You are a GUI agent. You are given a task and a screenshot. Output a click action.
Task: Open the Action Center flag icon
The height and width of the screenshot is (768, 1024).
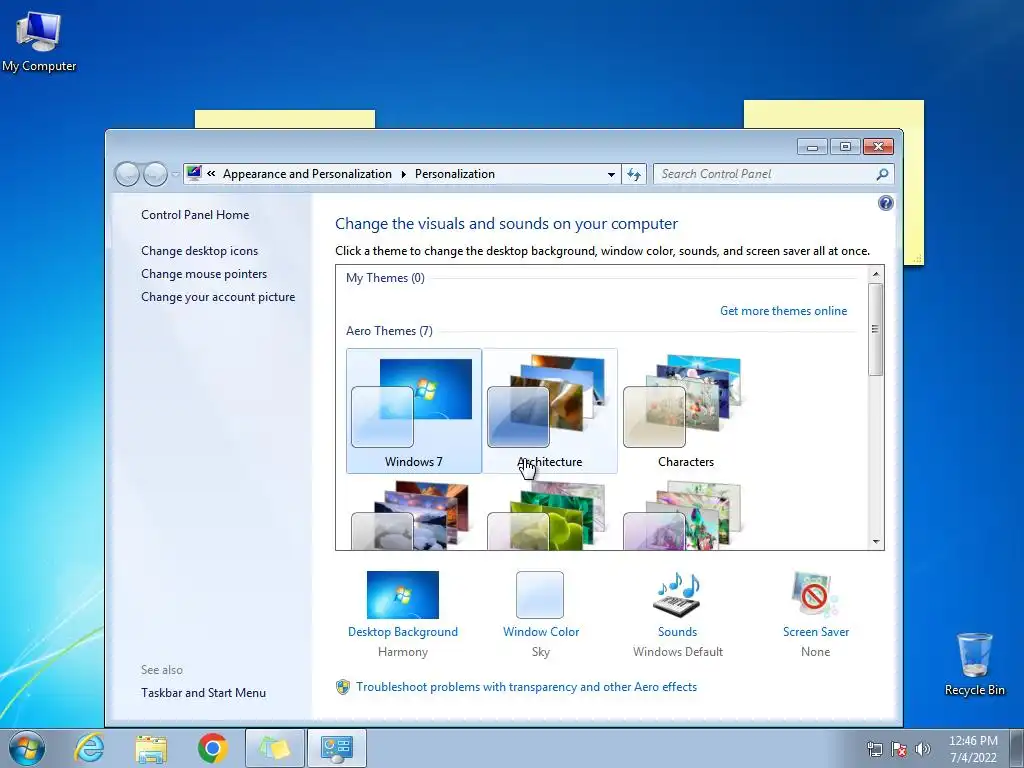click(x=899, y=749)
